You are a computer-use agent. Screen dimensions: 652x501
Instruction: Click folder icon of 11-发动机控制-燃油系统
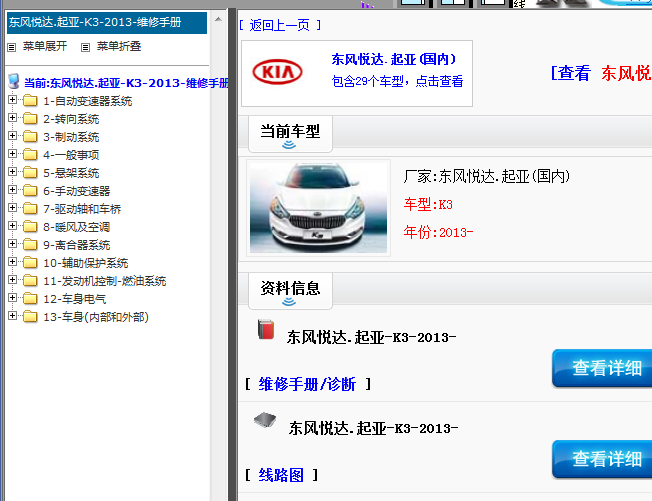click(x=30, y=281)
